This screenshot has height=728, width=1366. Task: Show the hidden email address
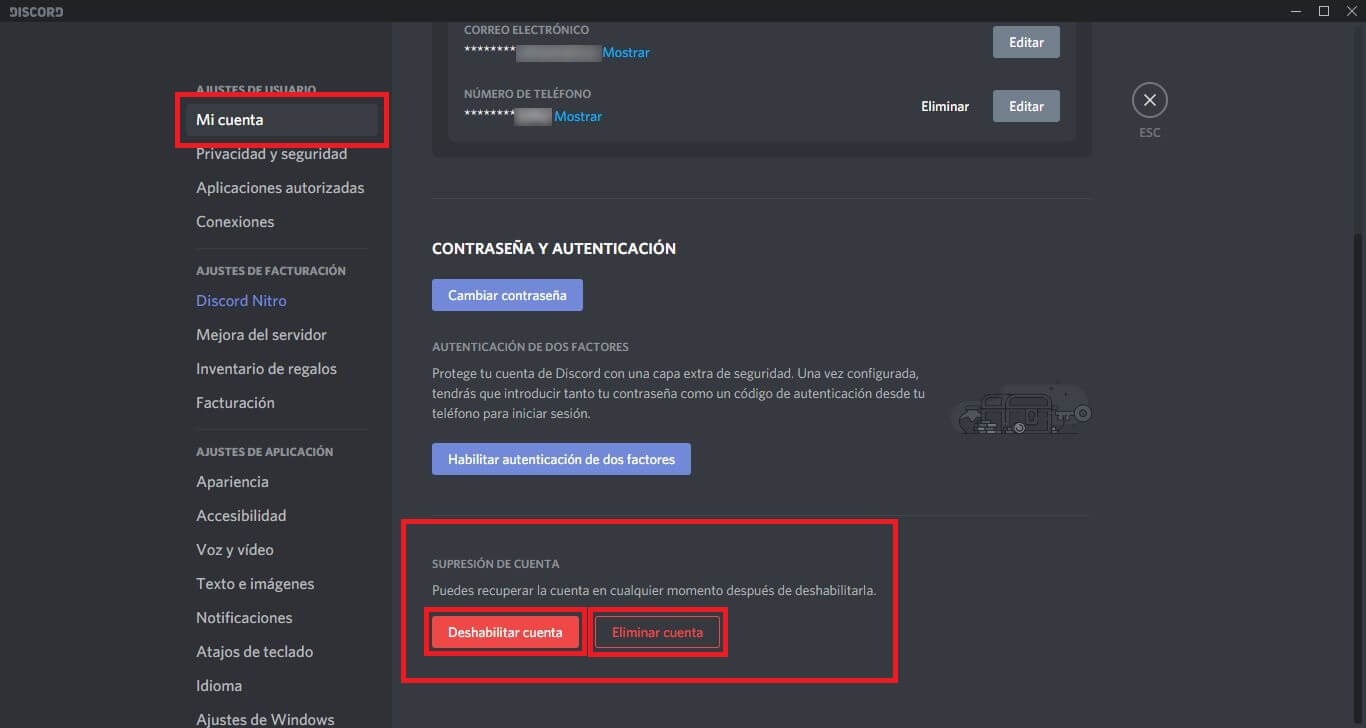[x=626, y=52]
